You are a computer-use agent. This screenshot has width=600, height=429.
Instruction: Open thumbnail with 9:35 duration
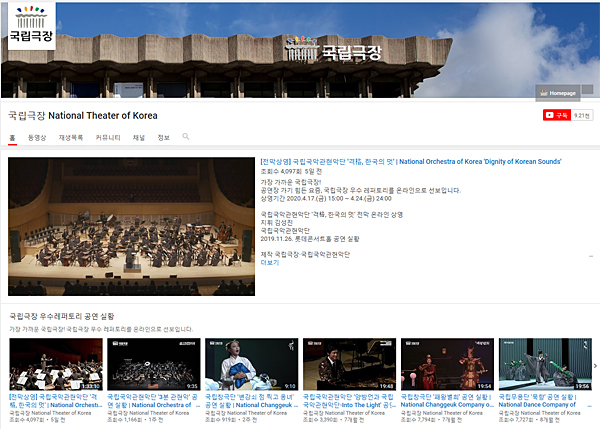154,364
